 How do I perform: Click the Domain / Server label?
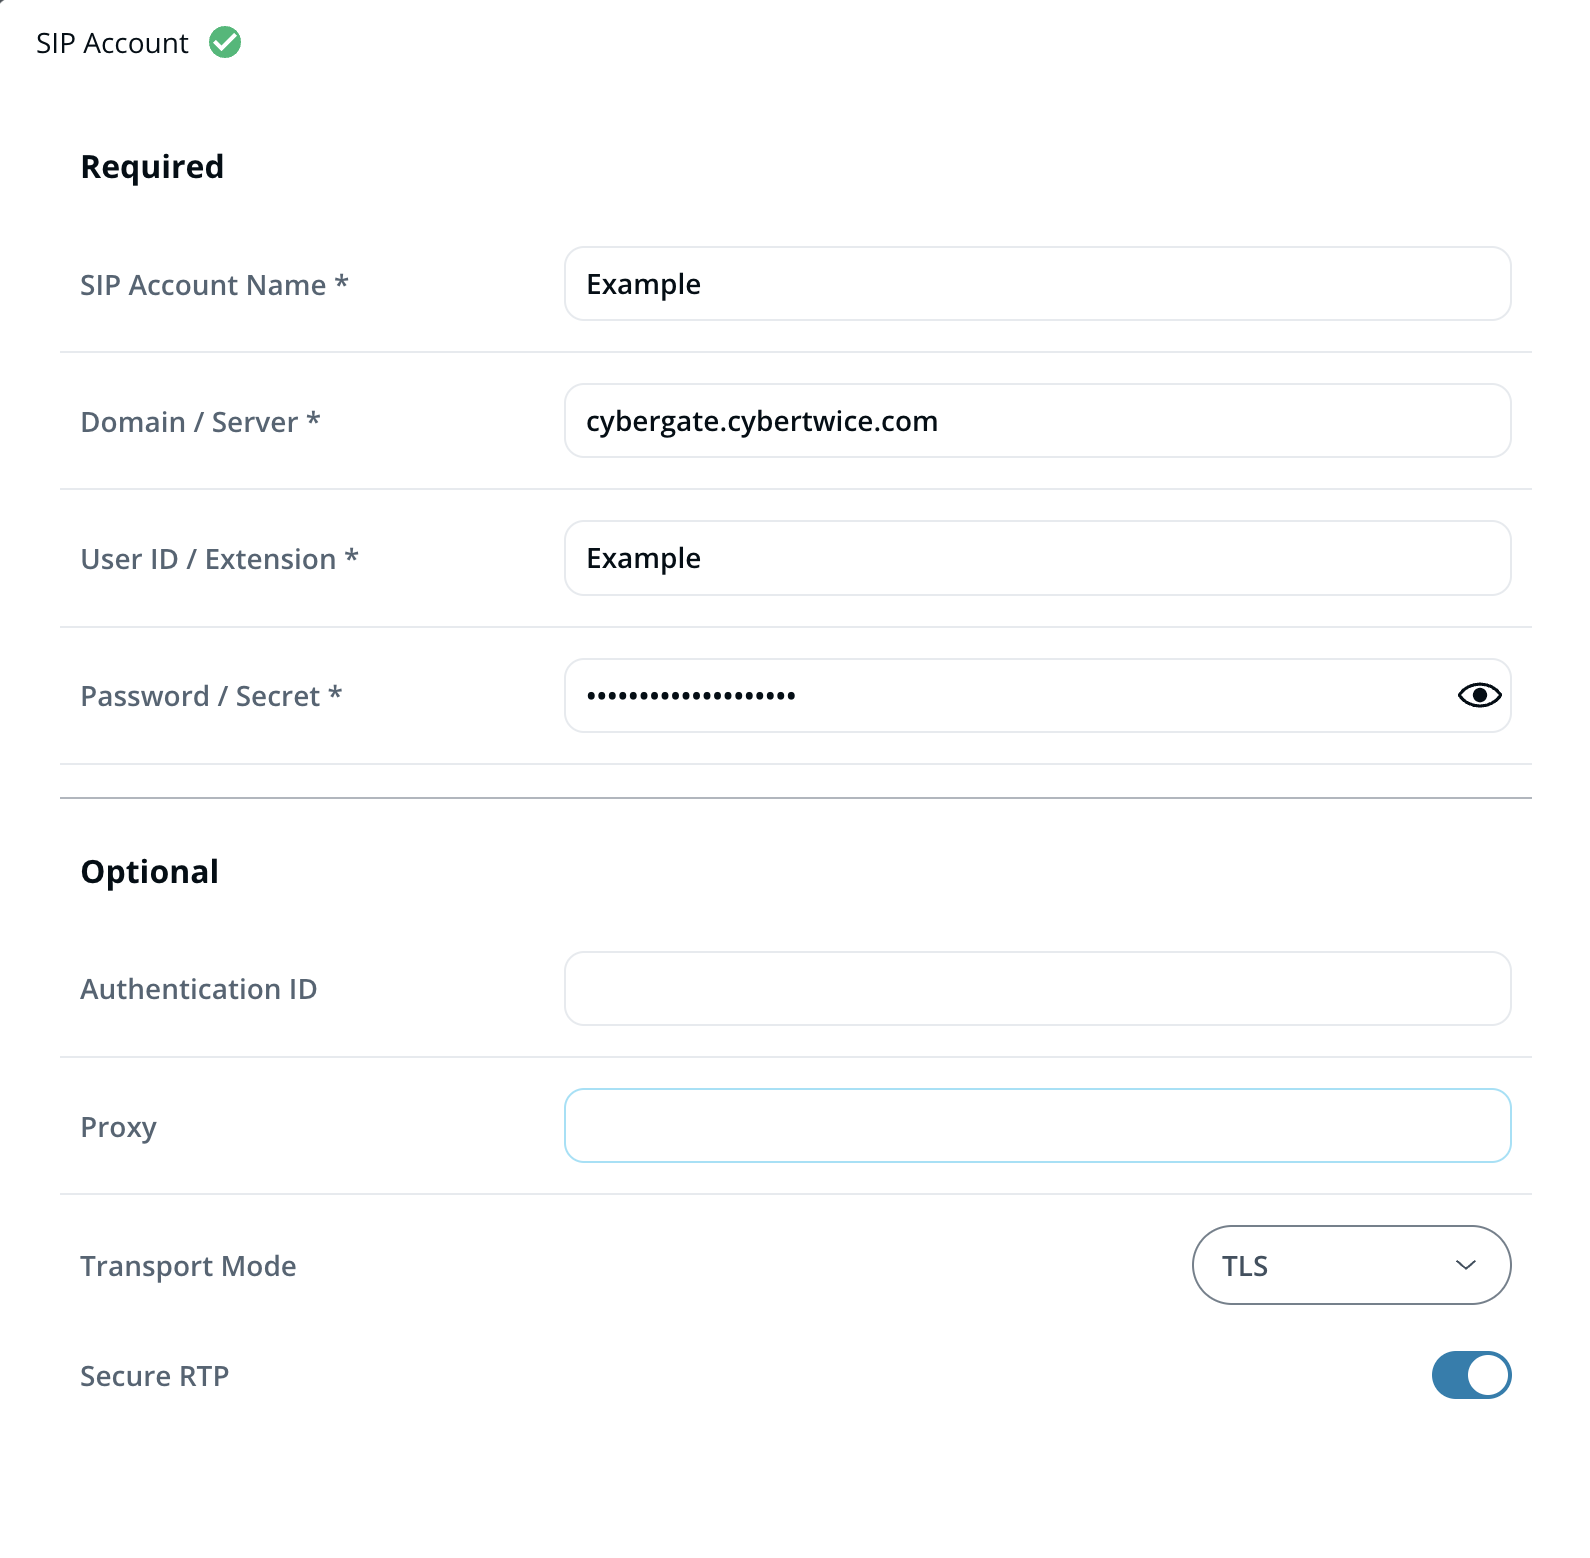click(200, 422)
